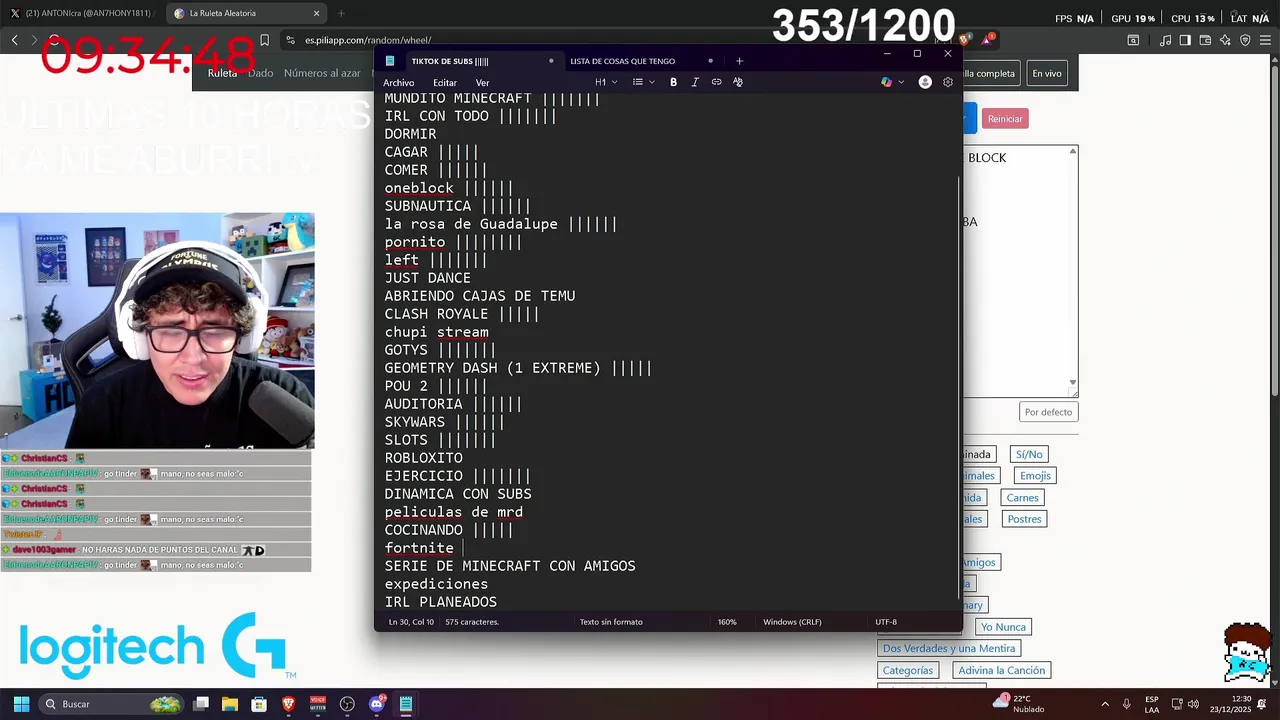Click the En vivo button

(x=1047, y=73)
